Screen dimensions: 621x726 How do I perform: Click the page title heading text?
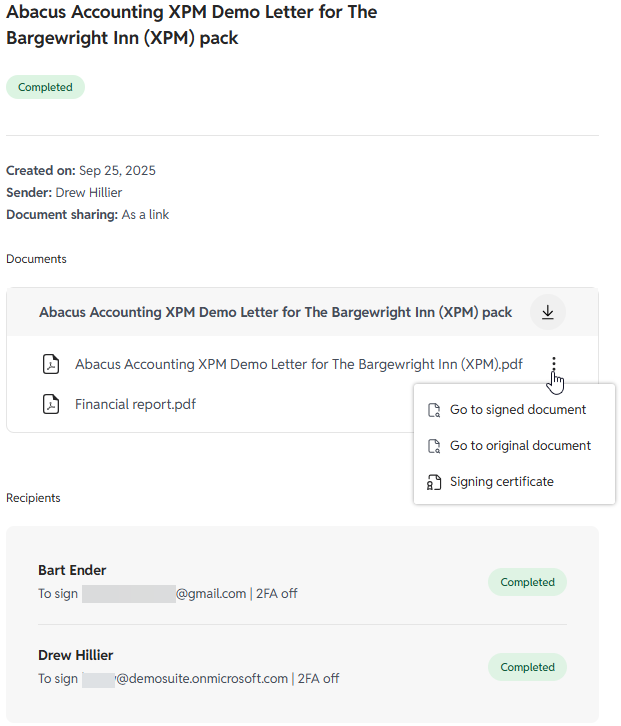[190, 26]
